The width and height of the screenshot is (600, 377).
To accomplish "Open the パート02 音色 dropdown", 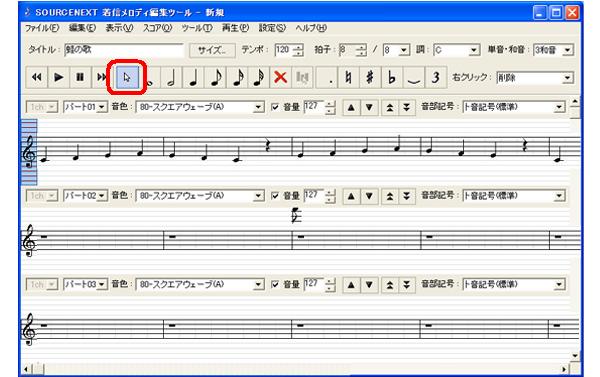I will [259, 196].
